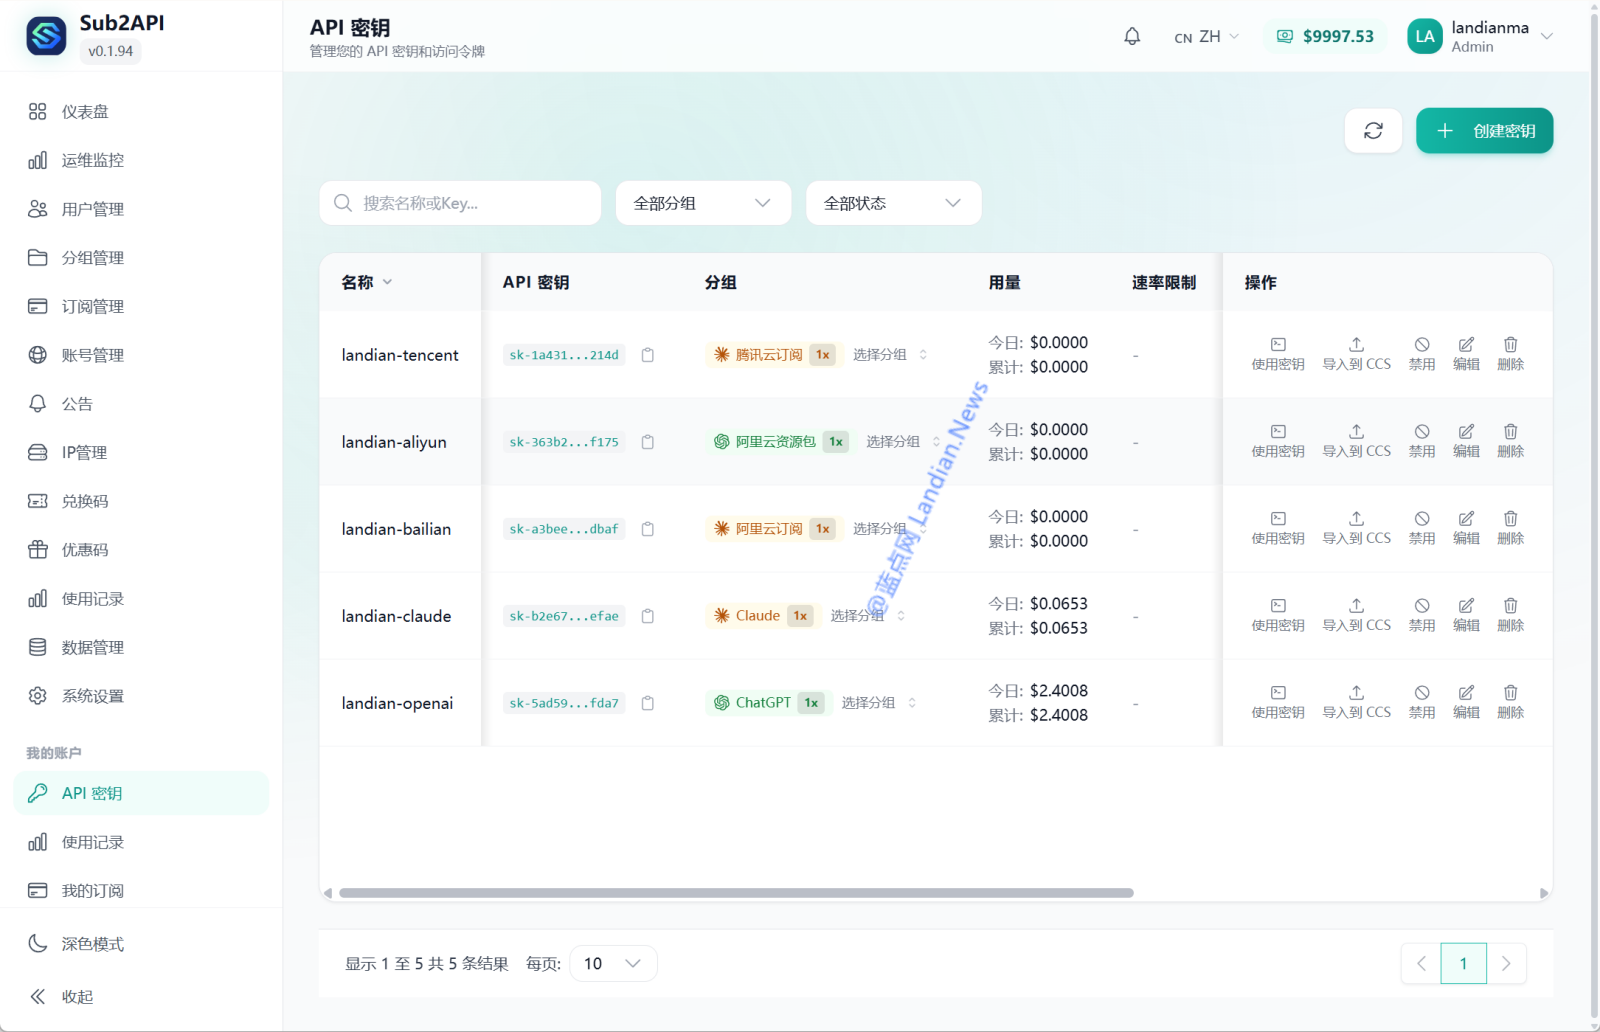This screenshot has height=1032, width=1600.
Task: Disable the landian-claude key
Action: click(x=1422, y=615)
